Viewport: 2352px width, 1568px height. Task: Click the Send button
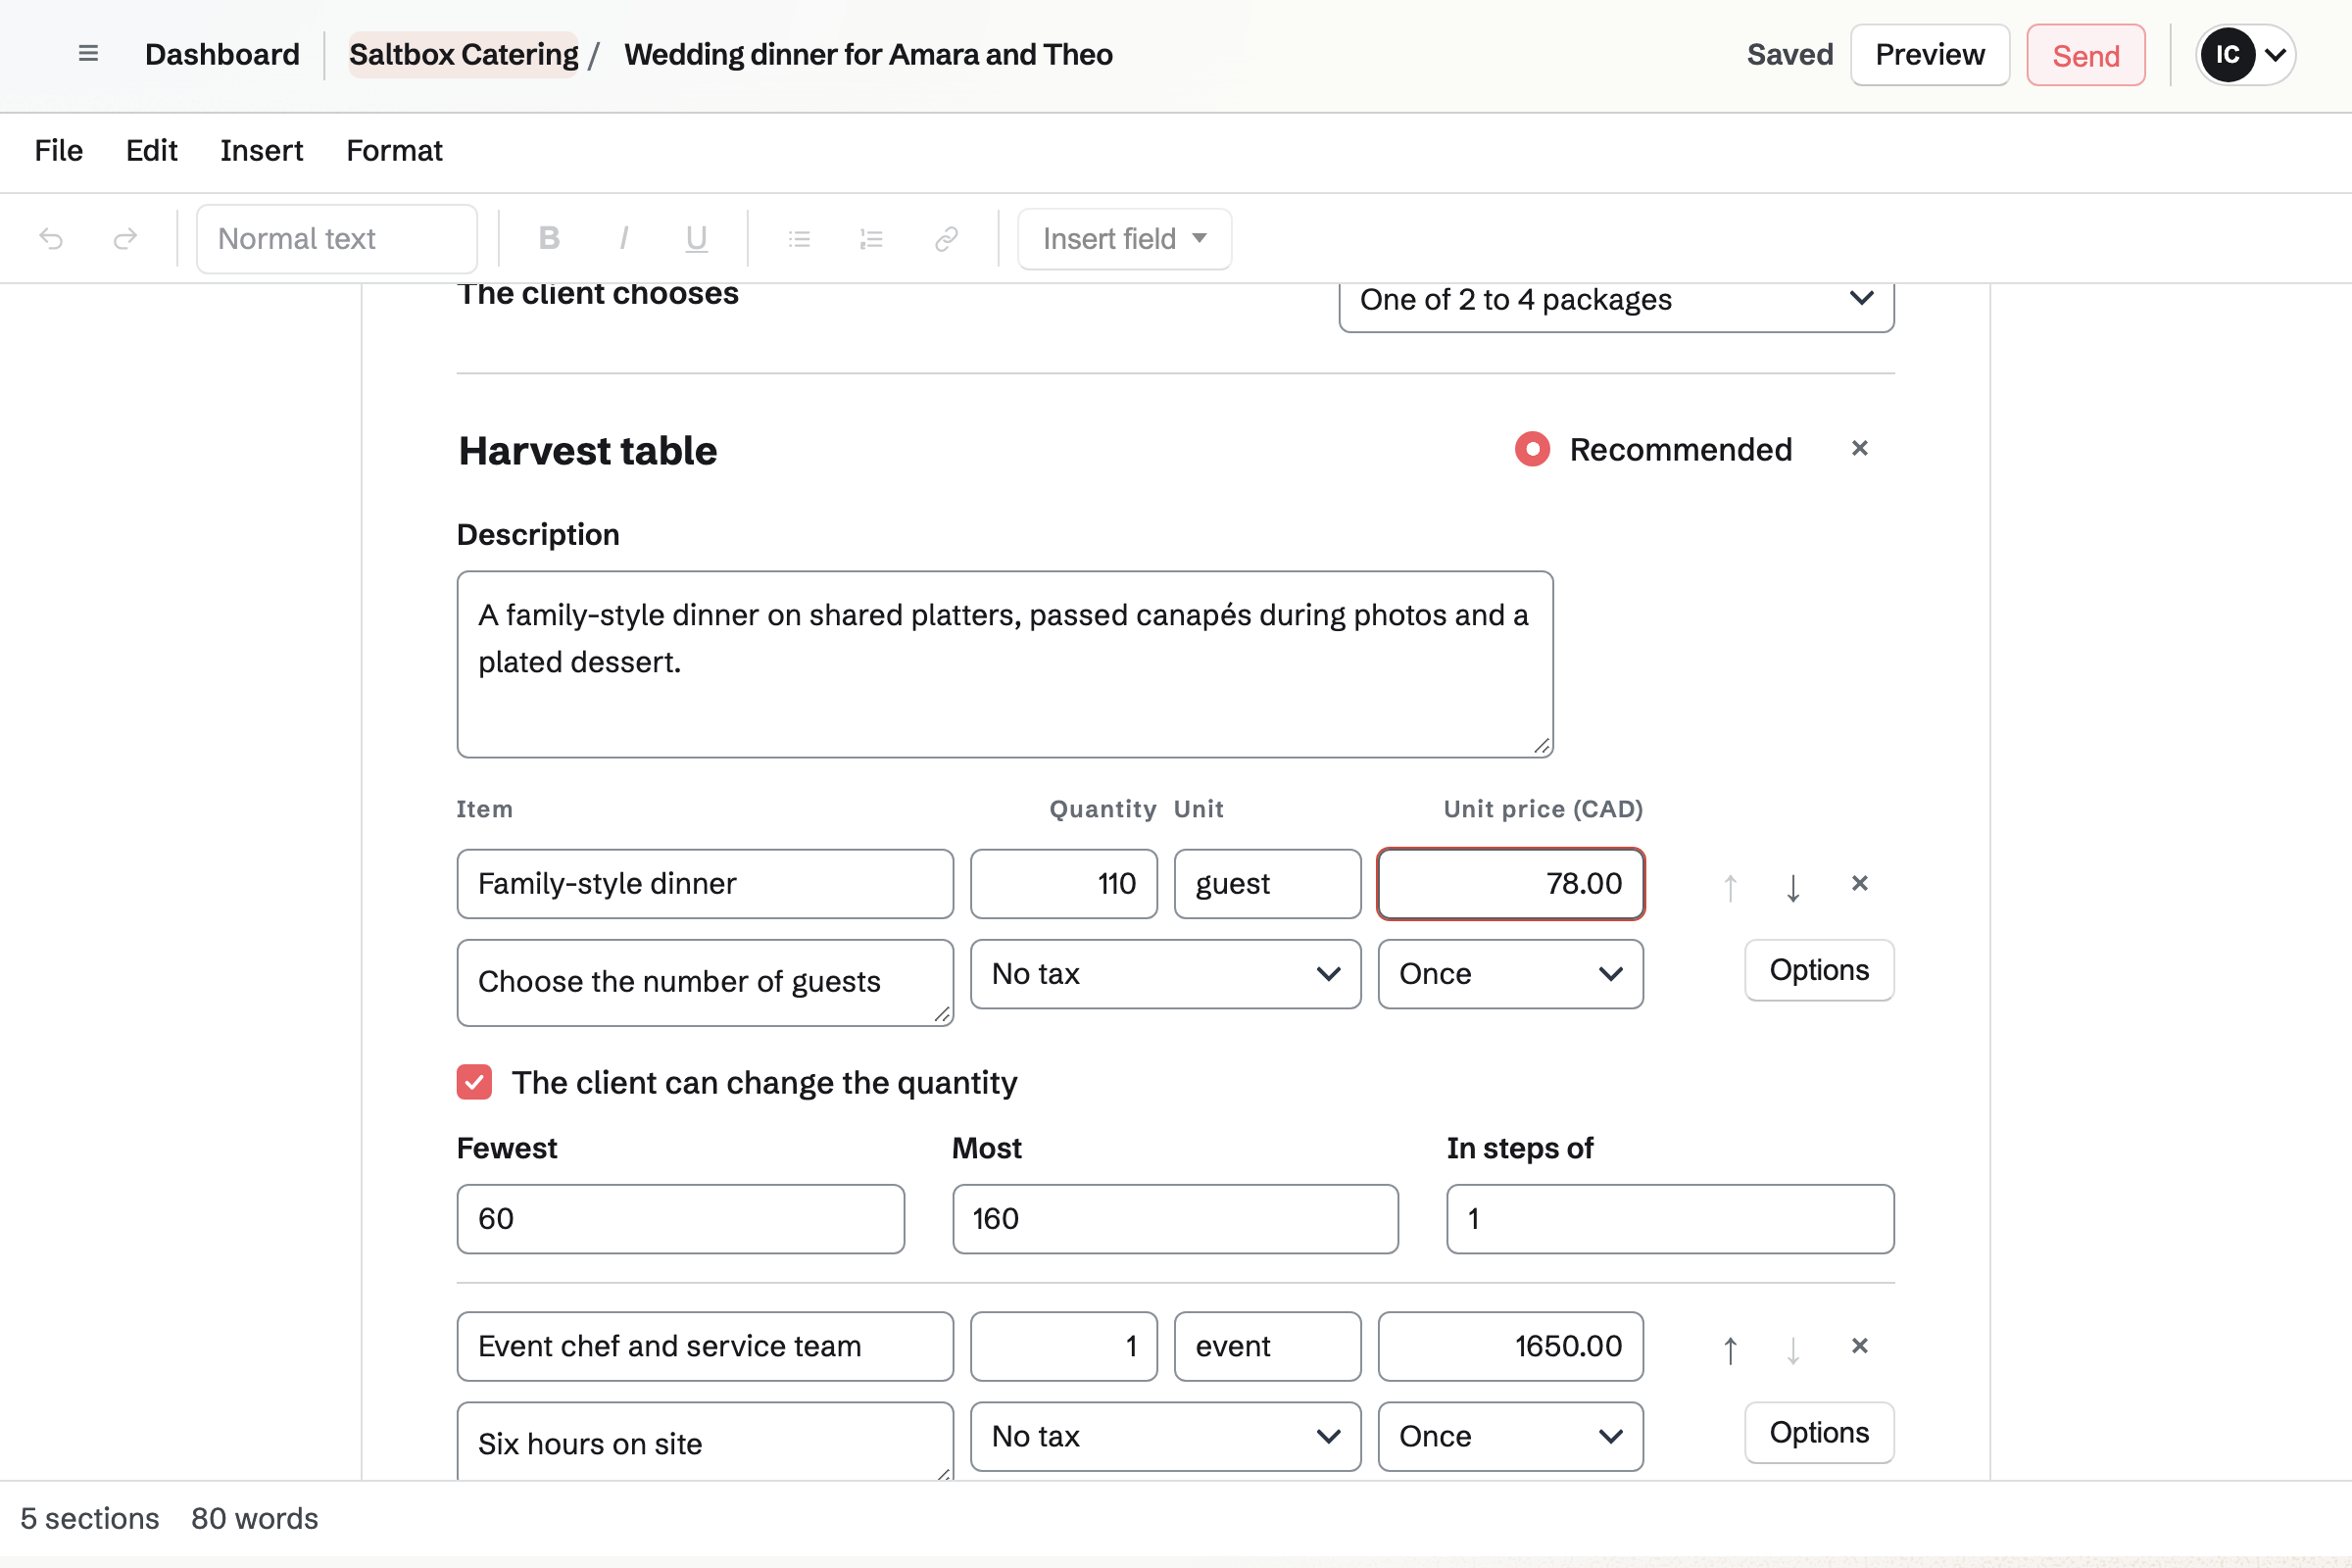2086,55
